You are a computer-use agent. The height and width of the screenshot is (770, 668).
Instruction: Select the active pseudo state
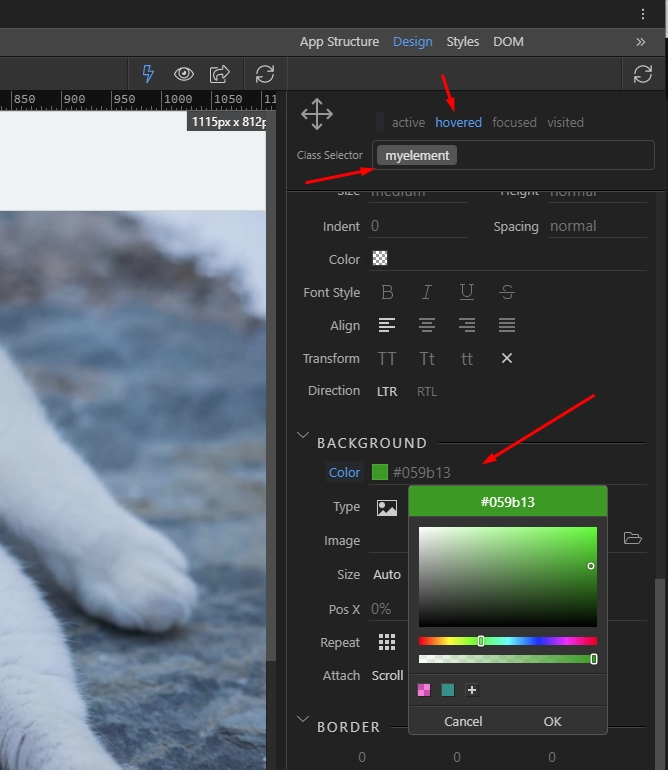tap(408, 122)
